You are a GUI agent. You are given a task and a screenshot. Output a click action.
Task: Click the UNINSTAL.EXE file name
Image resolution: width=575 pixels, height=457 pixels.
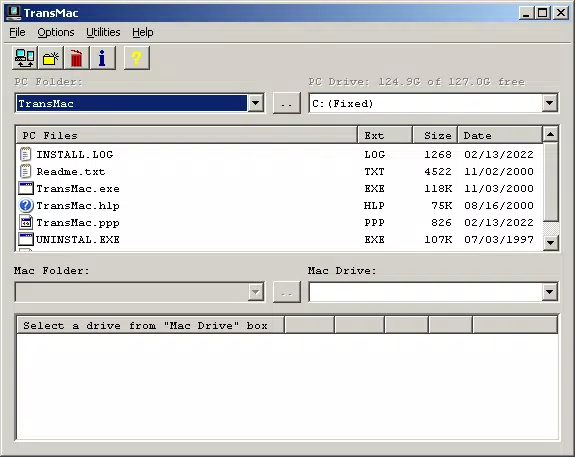[78, 240]
